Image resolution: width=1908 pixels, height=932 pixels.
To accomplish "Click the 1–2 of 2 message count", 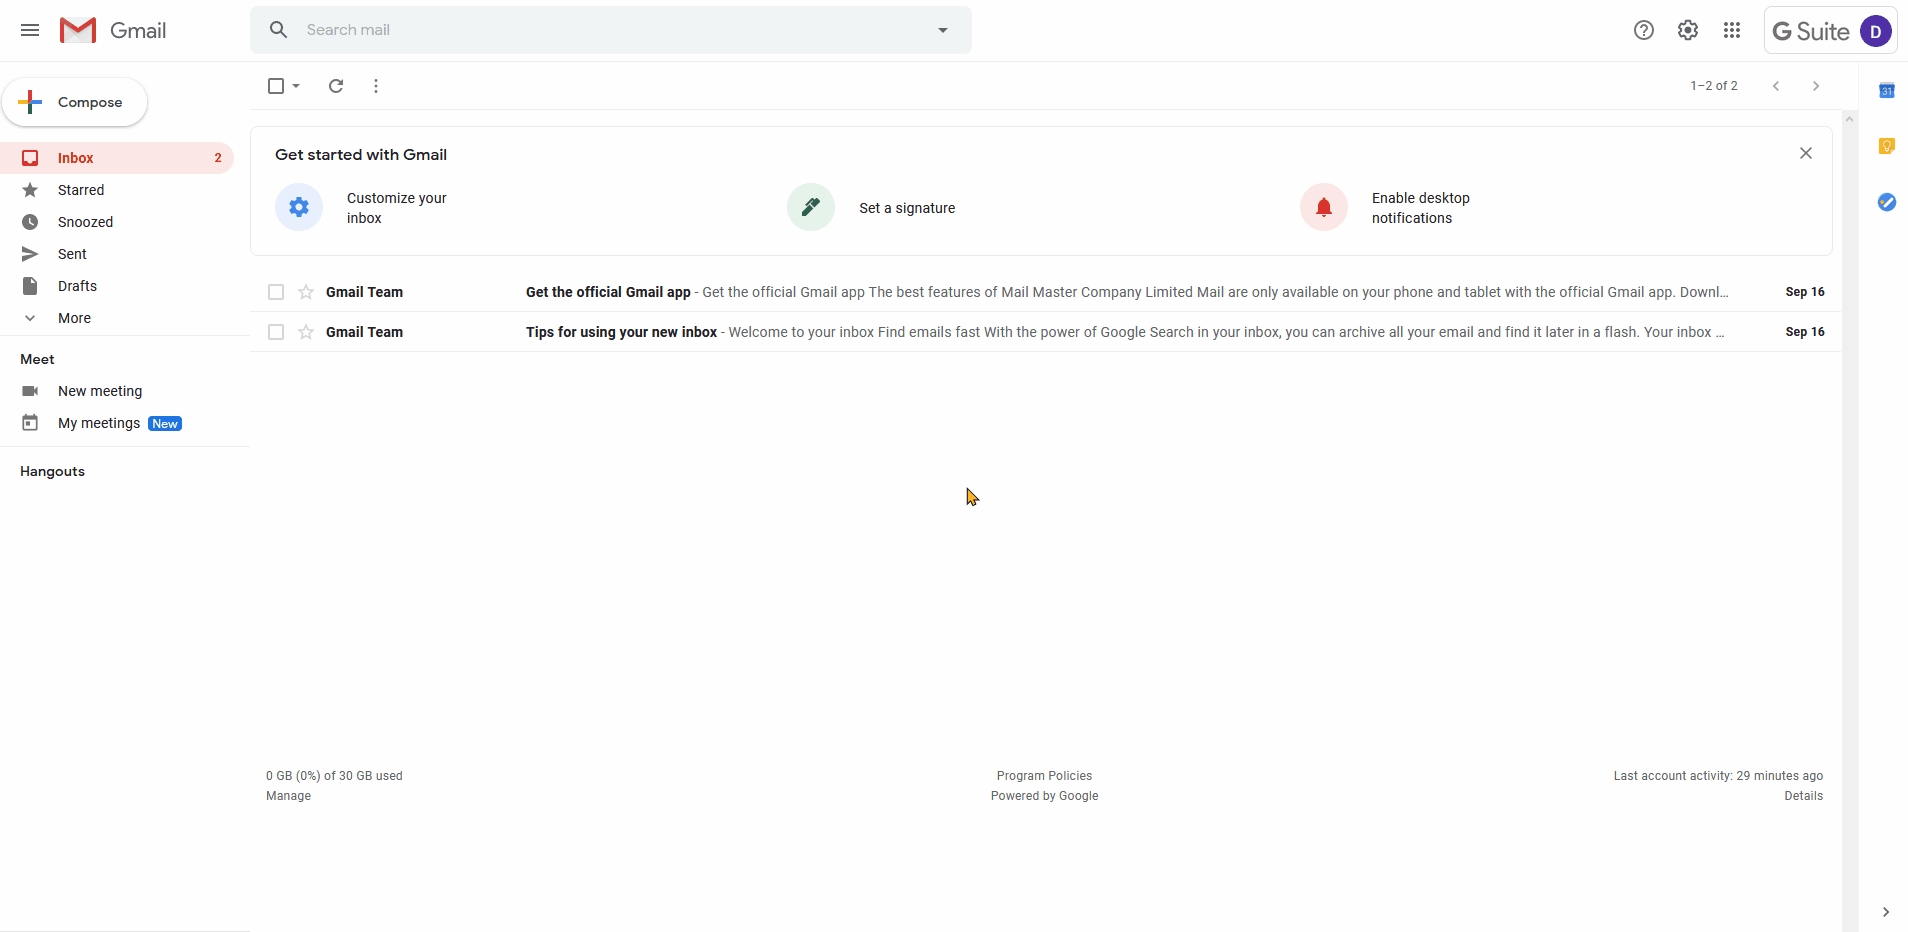I will tap(1714, 86).
